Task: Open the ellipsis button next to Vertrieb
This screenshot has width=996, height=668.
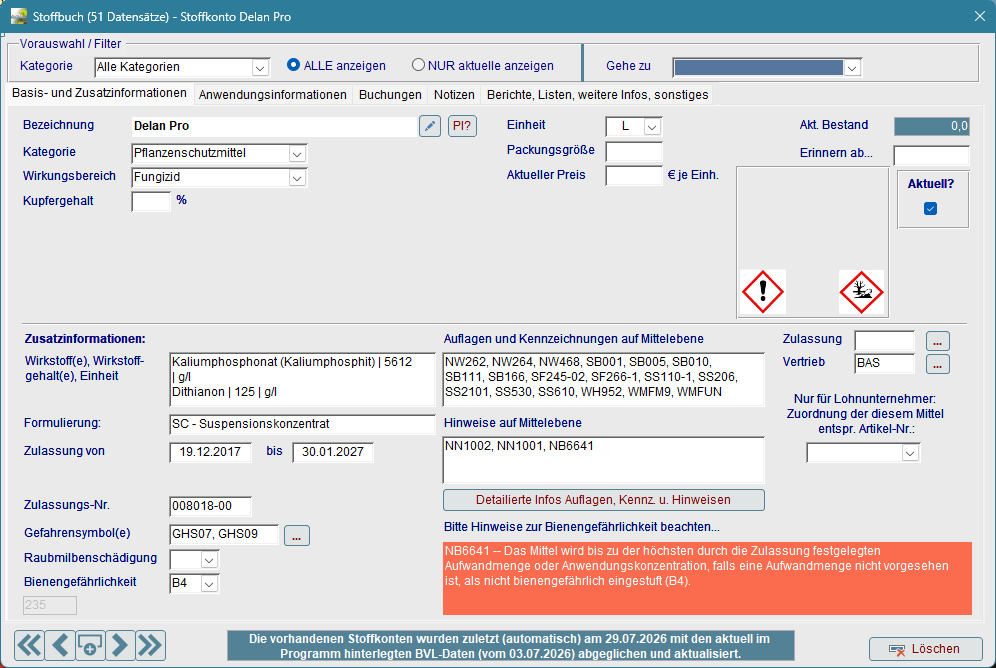Action: click(938, 364)
